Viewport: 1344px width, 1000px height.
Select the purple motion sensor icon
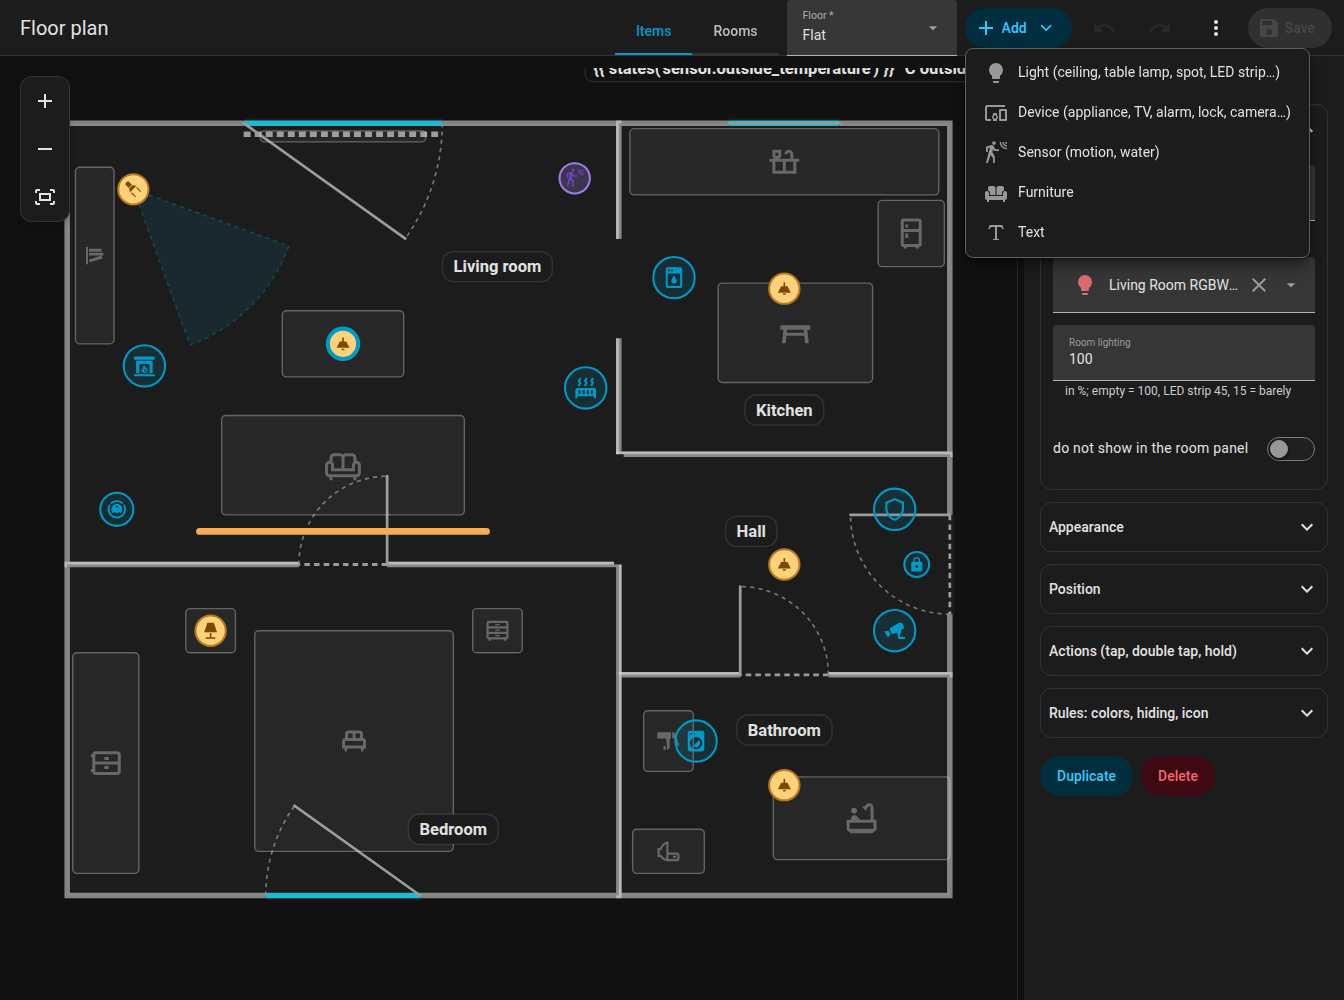(574, 179)
